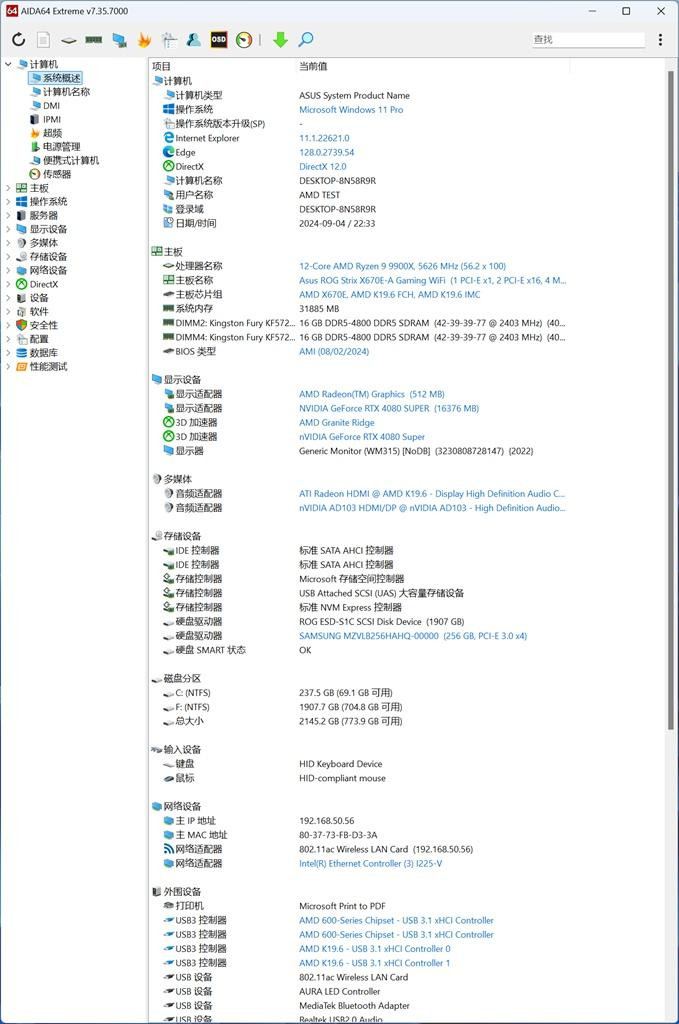Click the vertical scrollbar of the details pane
Viewport: 679px width, 1024px height.
[x=671, y=398]
